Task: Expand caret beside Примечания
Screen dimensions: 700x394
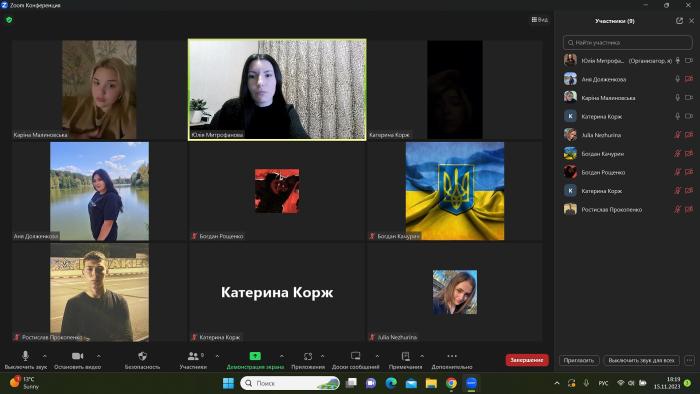Action: point(422,356)
